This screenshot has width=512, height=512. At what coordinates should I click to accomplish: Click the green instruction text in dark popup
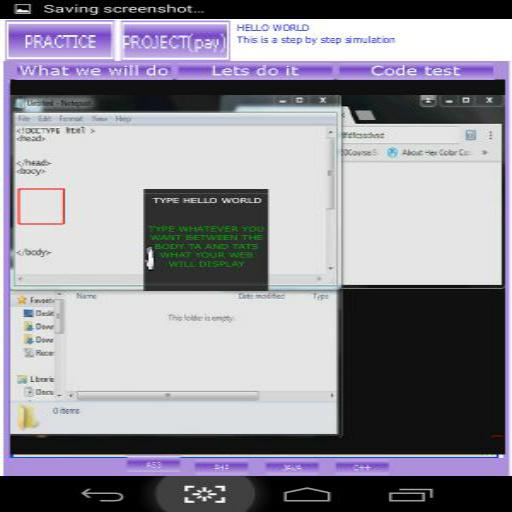tap(206, 246)
